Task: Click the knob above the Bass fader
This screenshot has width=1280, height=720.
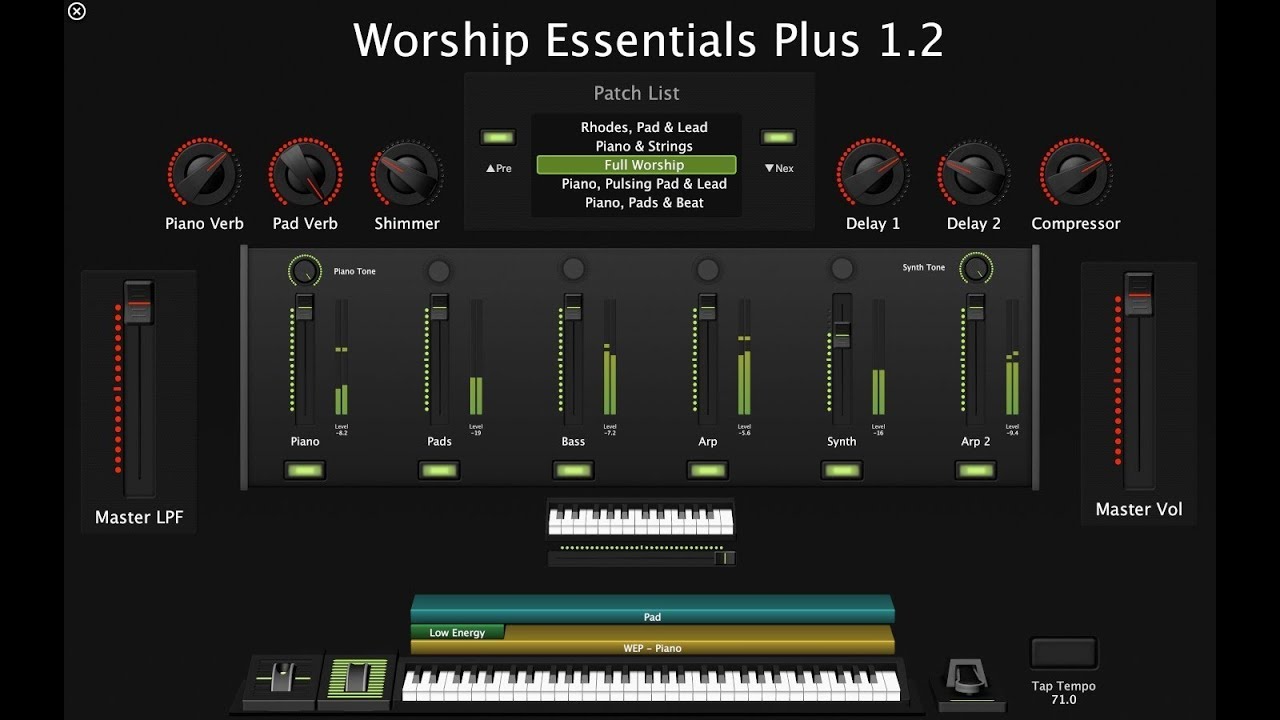Action: (573, 268)
